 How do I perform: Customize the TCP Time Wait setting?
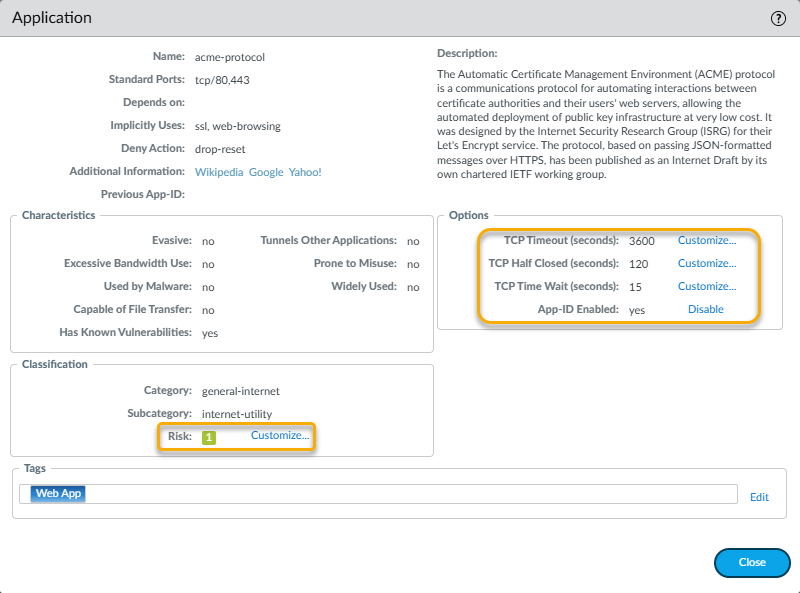tap(706, 287)
